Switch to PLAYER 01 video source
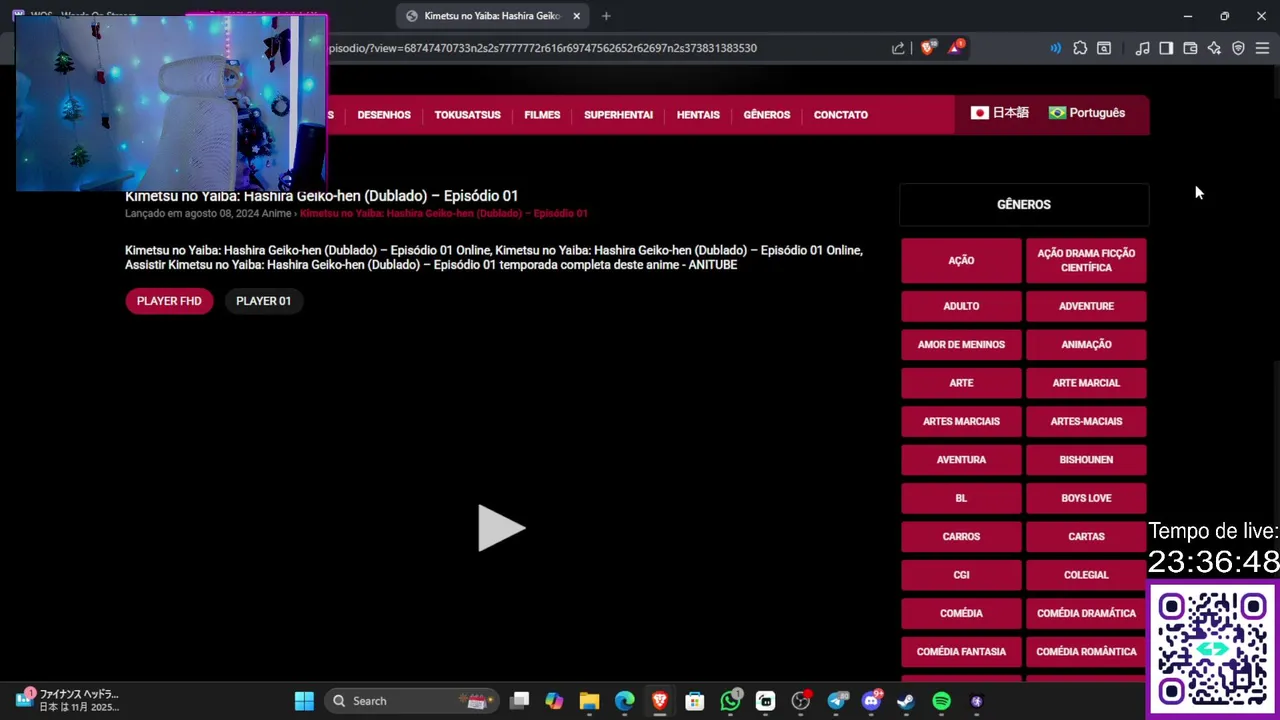The width and height of the screenshot is (1280, 720). click(263, 301)
